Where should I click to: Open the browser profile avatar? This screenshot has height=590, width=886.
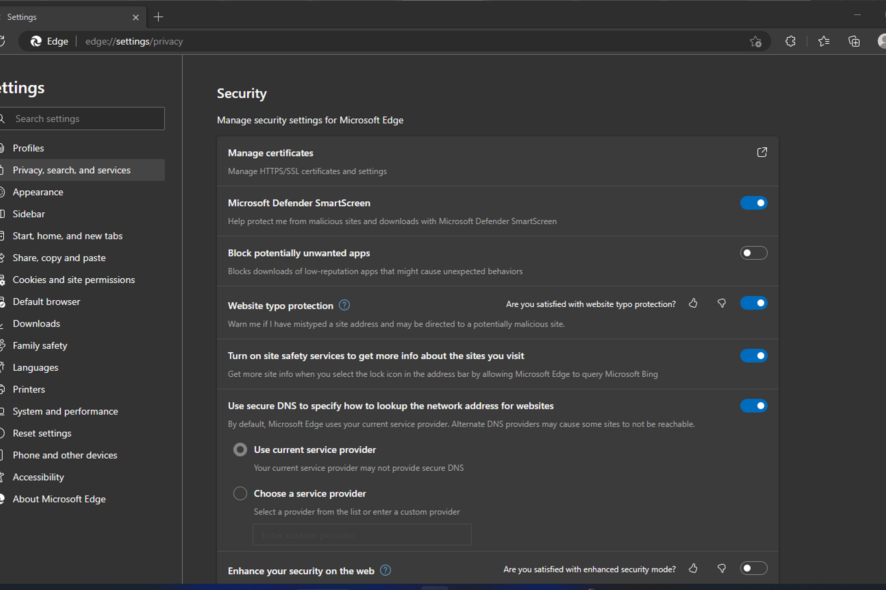(880, 41)
